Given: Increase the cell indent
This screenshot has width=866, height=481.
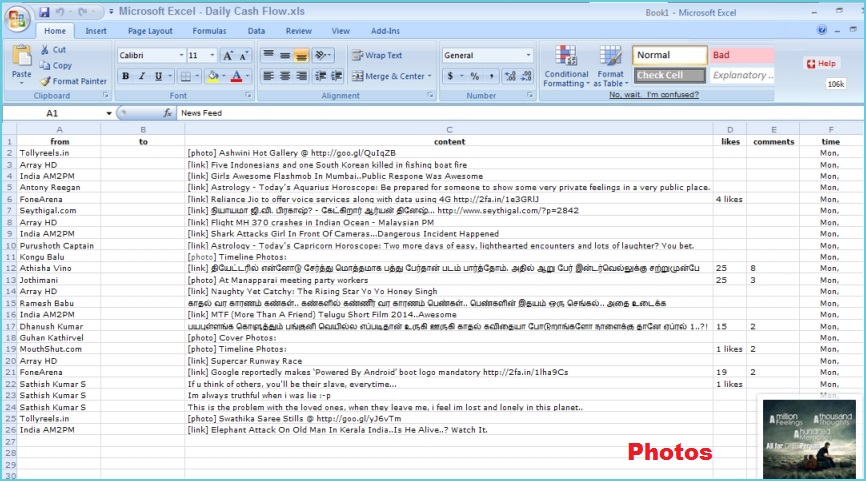Looking at the screenshot, I should [x=336, y=76].
